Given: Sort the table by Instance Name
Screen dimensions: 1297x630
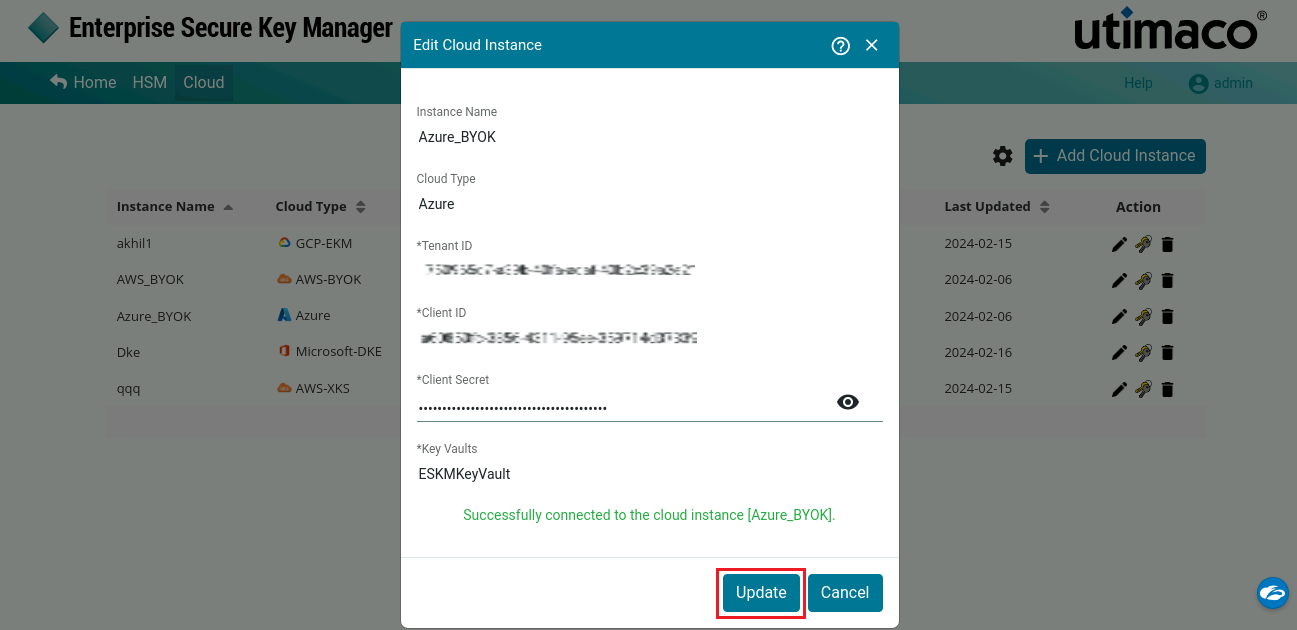Looking at the screenshot, I should (174, 207).
